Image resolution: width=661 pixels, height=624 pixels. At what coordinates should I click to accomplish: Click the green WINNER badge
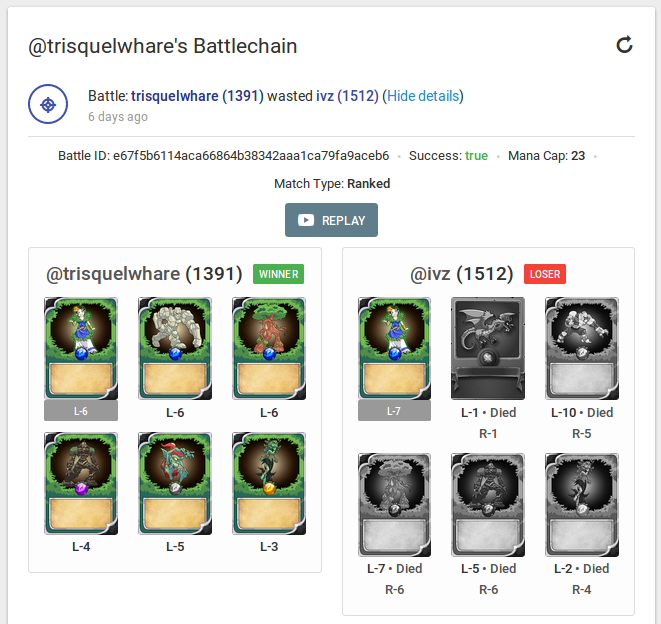click(x=278, y=274)
